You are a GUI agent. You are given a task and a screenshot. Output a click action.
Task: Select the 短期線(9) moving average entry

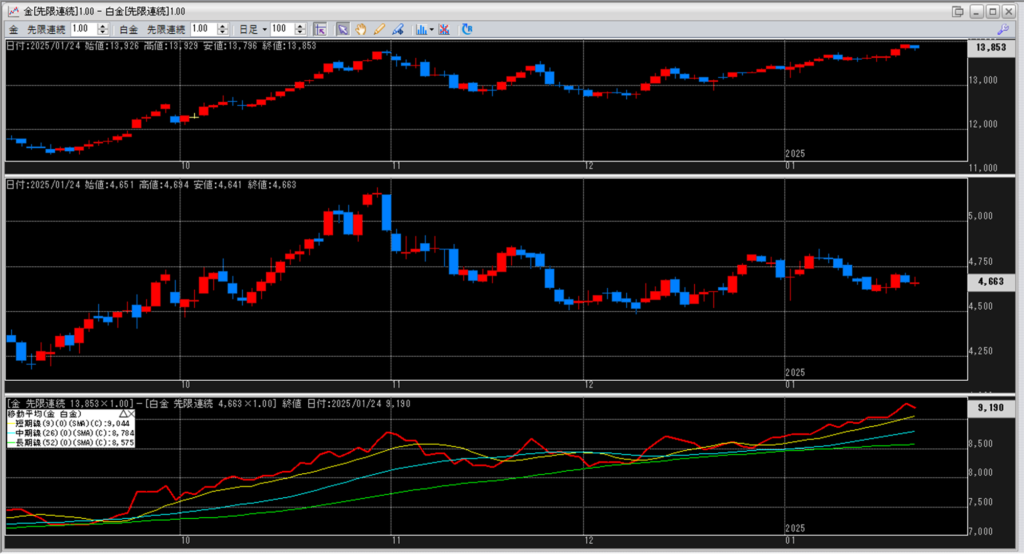point(71,423)
